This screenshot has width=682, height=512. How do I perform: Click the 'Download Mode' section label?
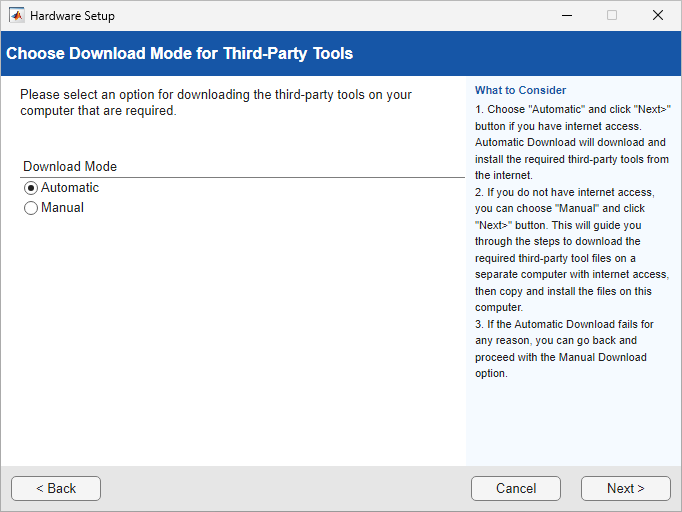coord(70,167)
